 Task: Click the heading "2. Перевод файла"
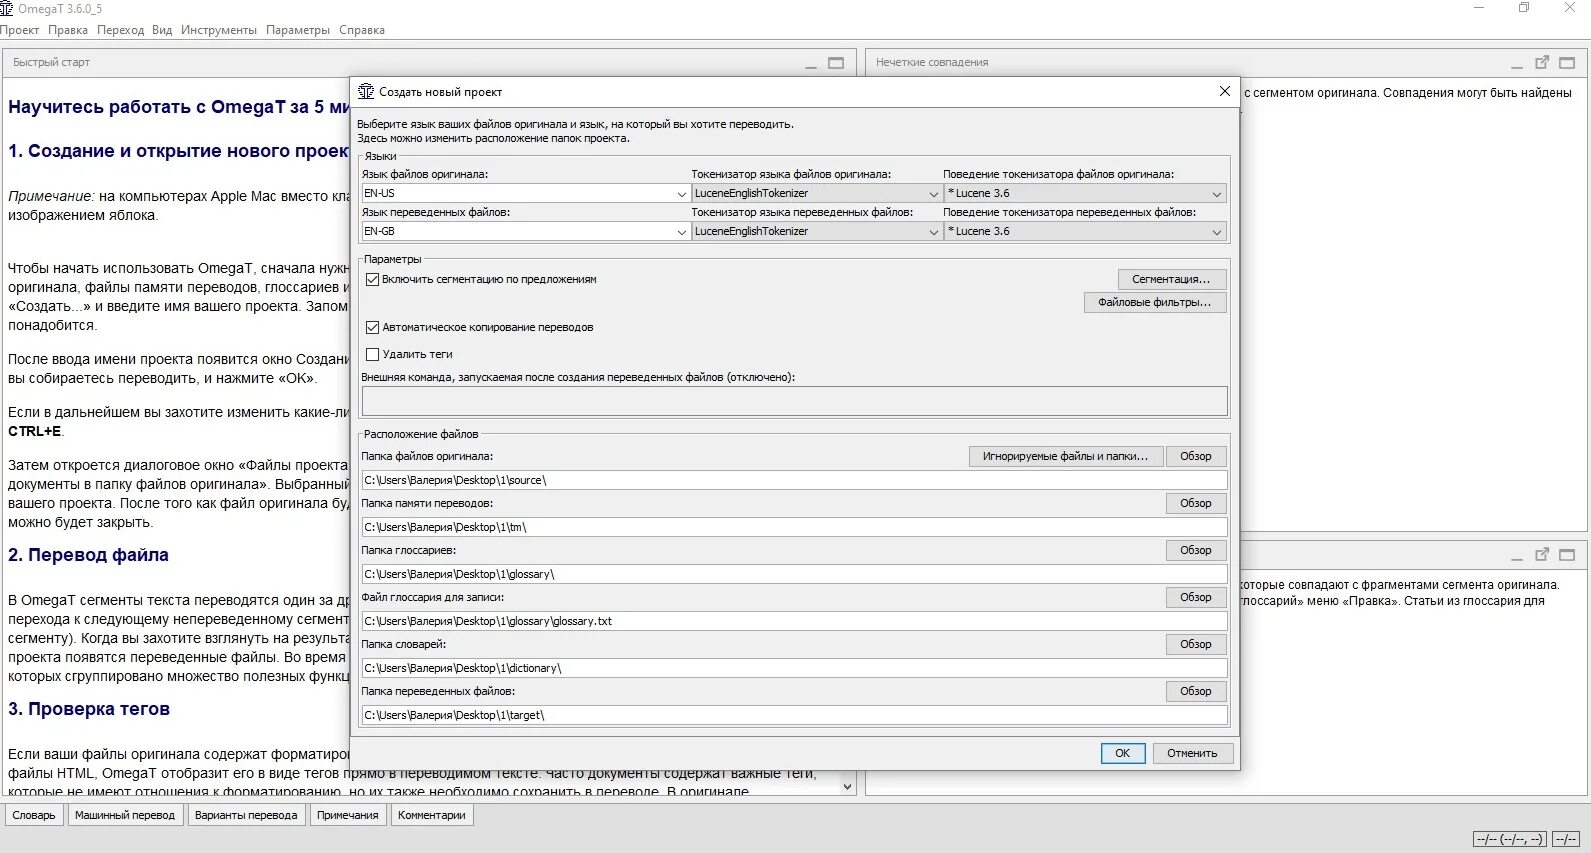click(x=88, y=555)
